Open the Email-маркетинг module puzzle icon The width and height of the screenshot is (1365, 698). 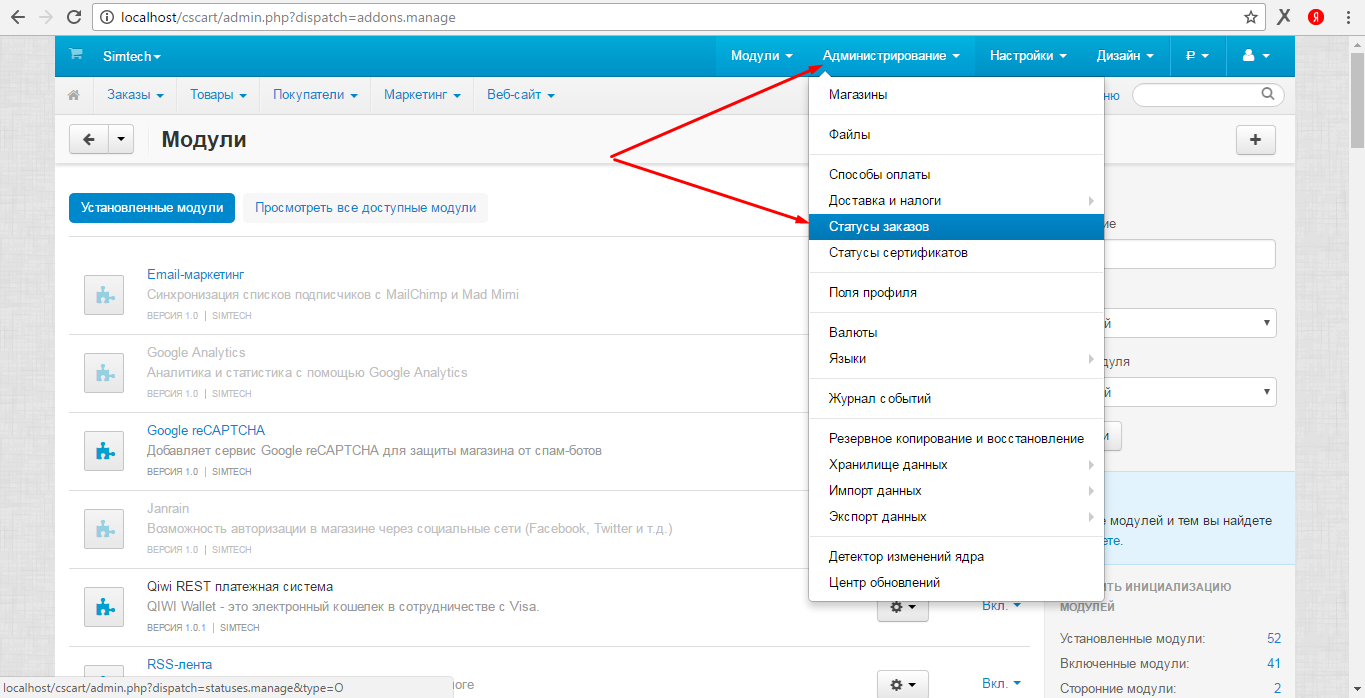[104, 295]
